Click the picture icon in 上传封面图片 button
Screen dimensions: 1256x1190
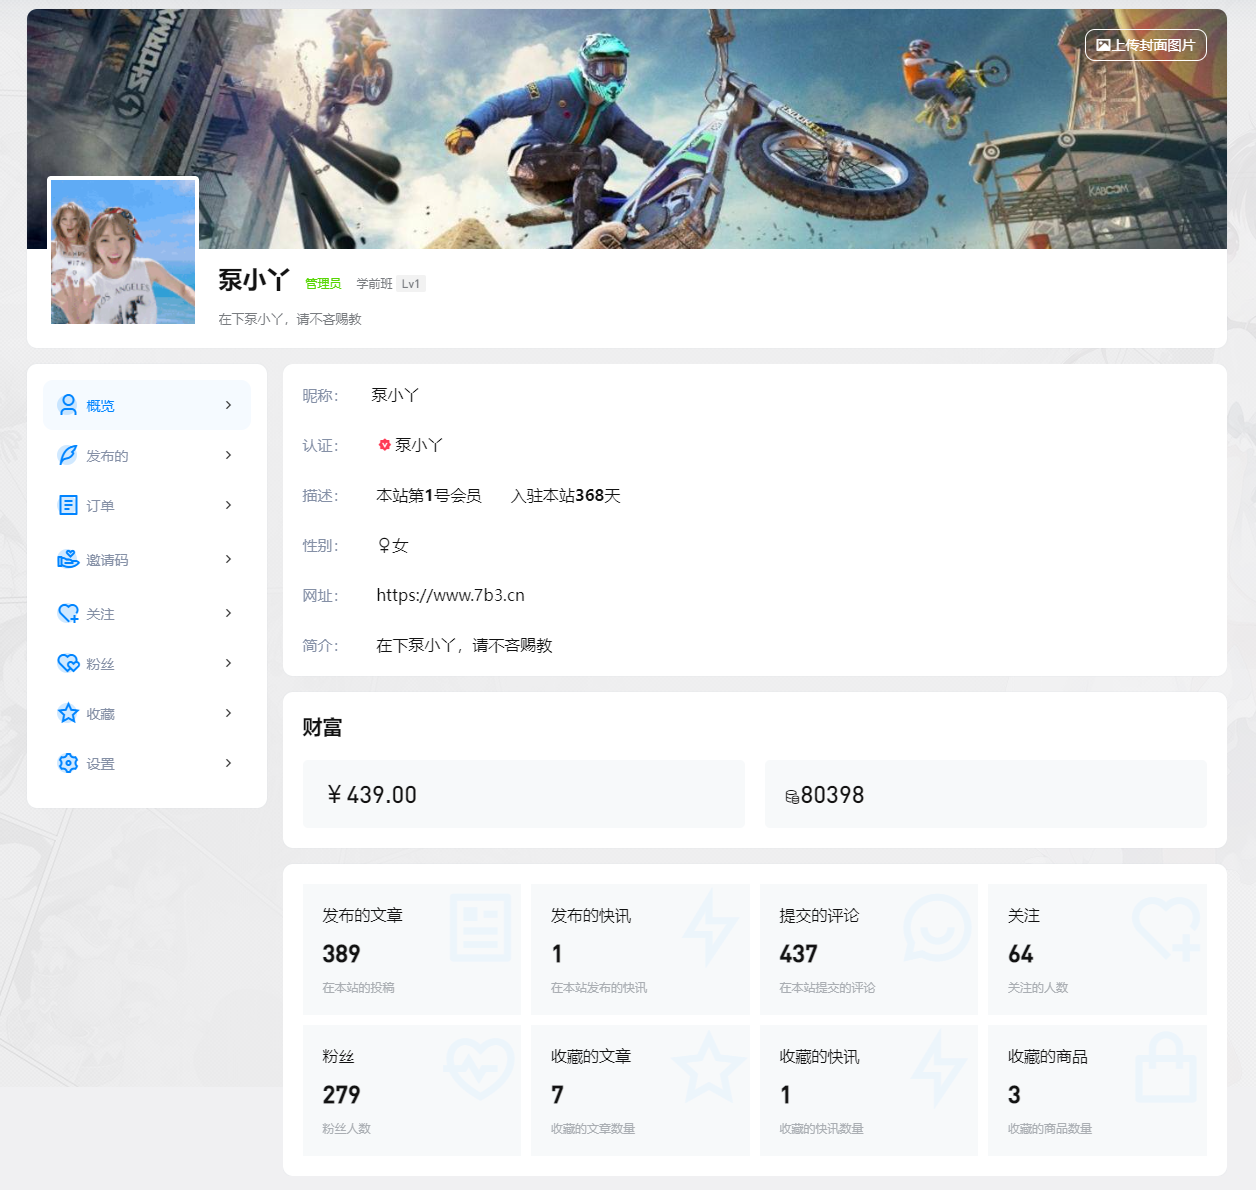point(1103,45)
